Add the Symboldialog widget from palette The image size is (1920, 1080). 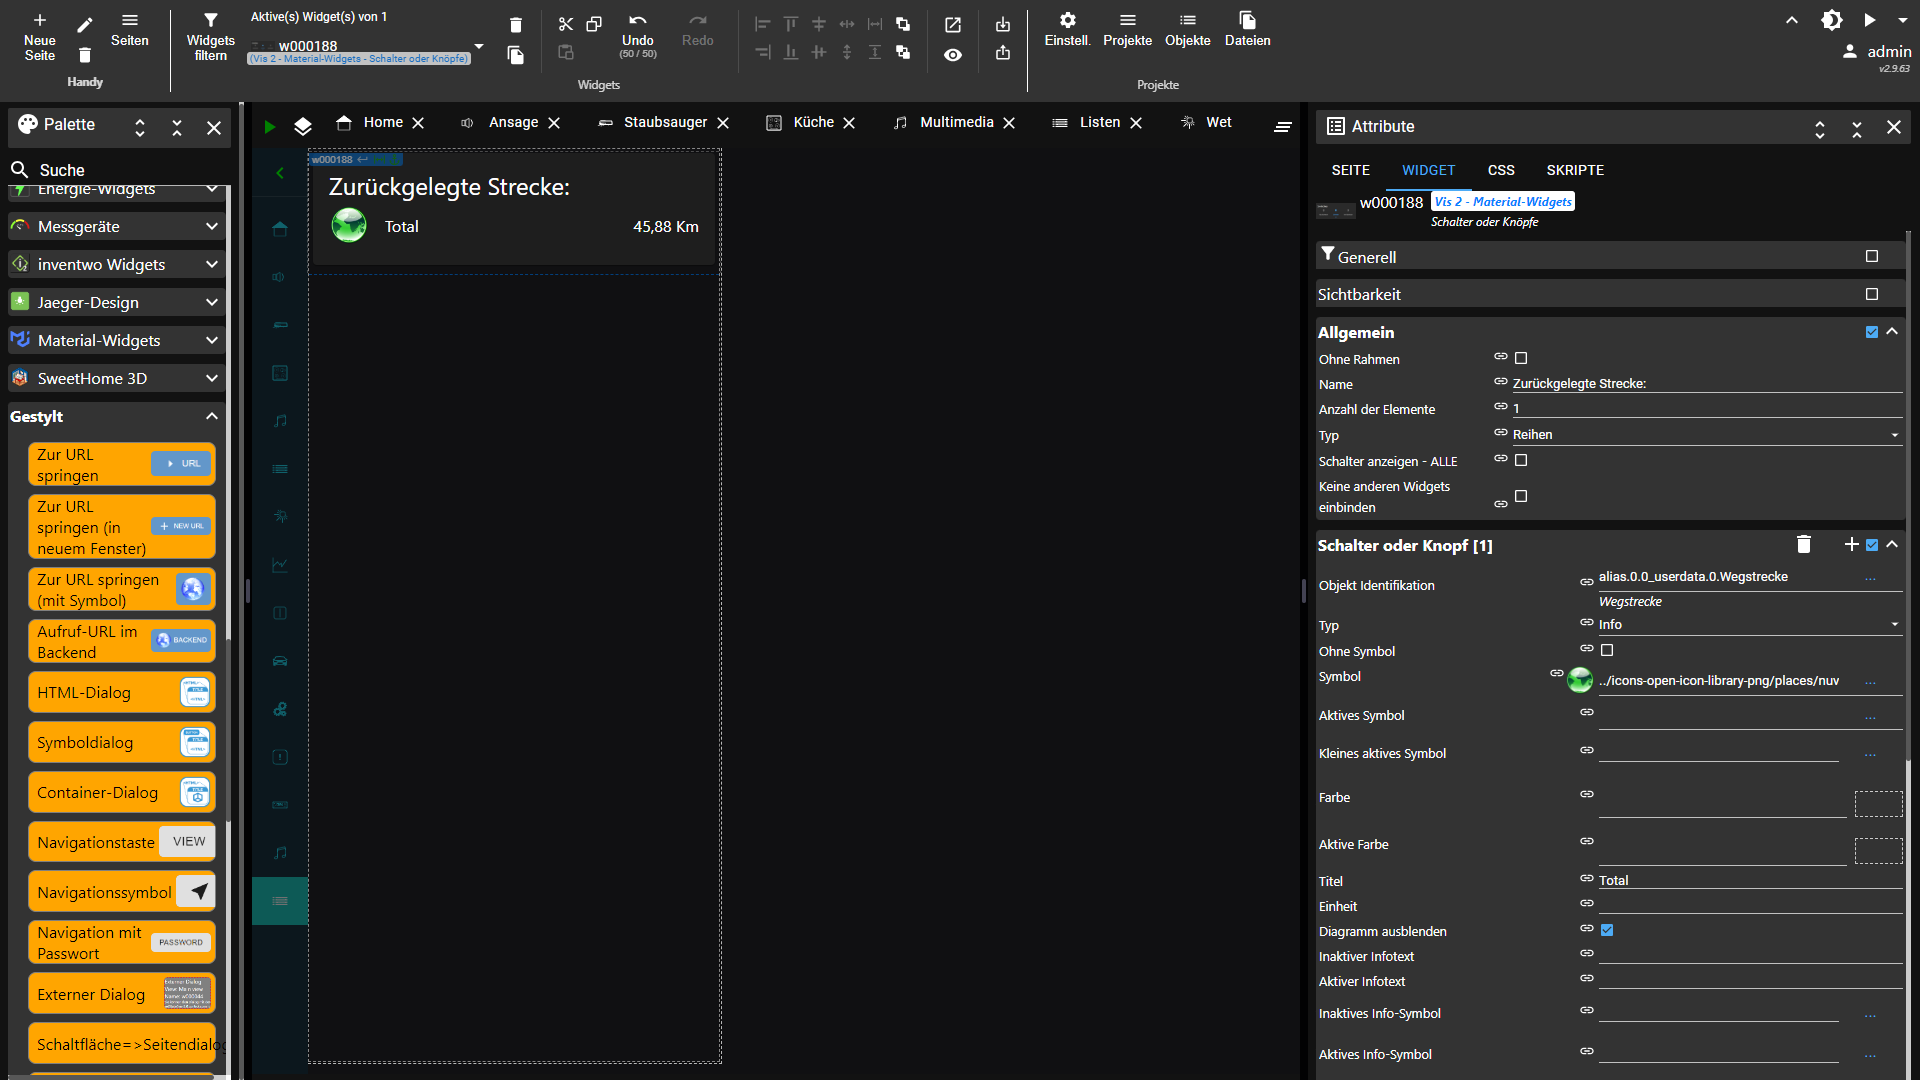point(122,742)
